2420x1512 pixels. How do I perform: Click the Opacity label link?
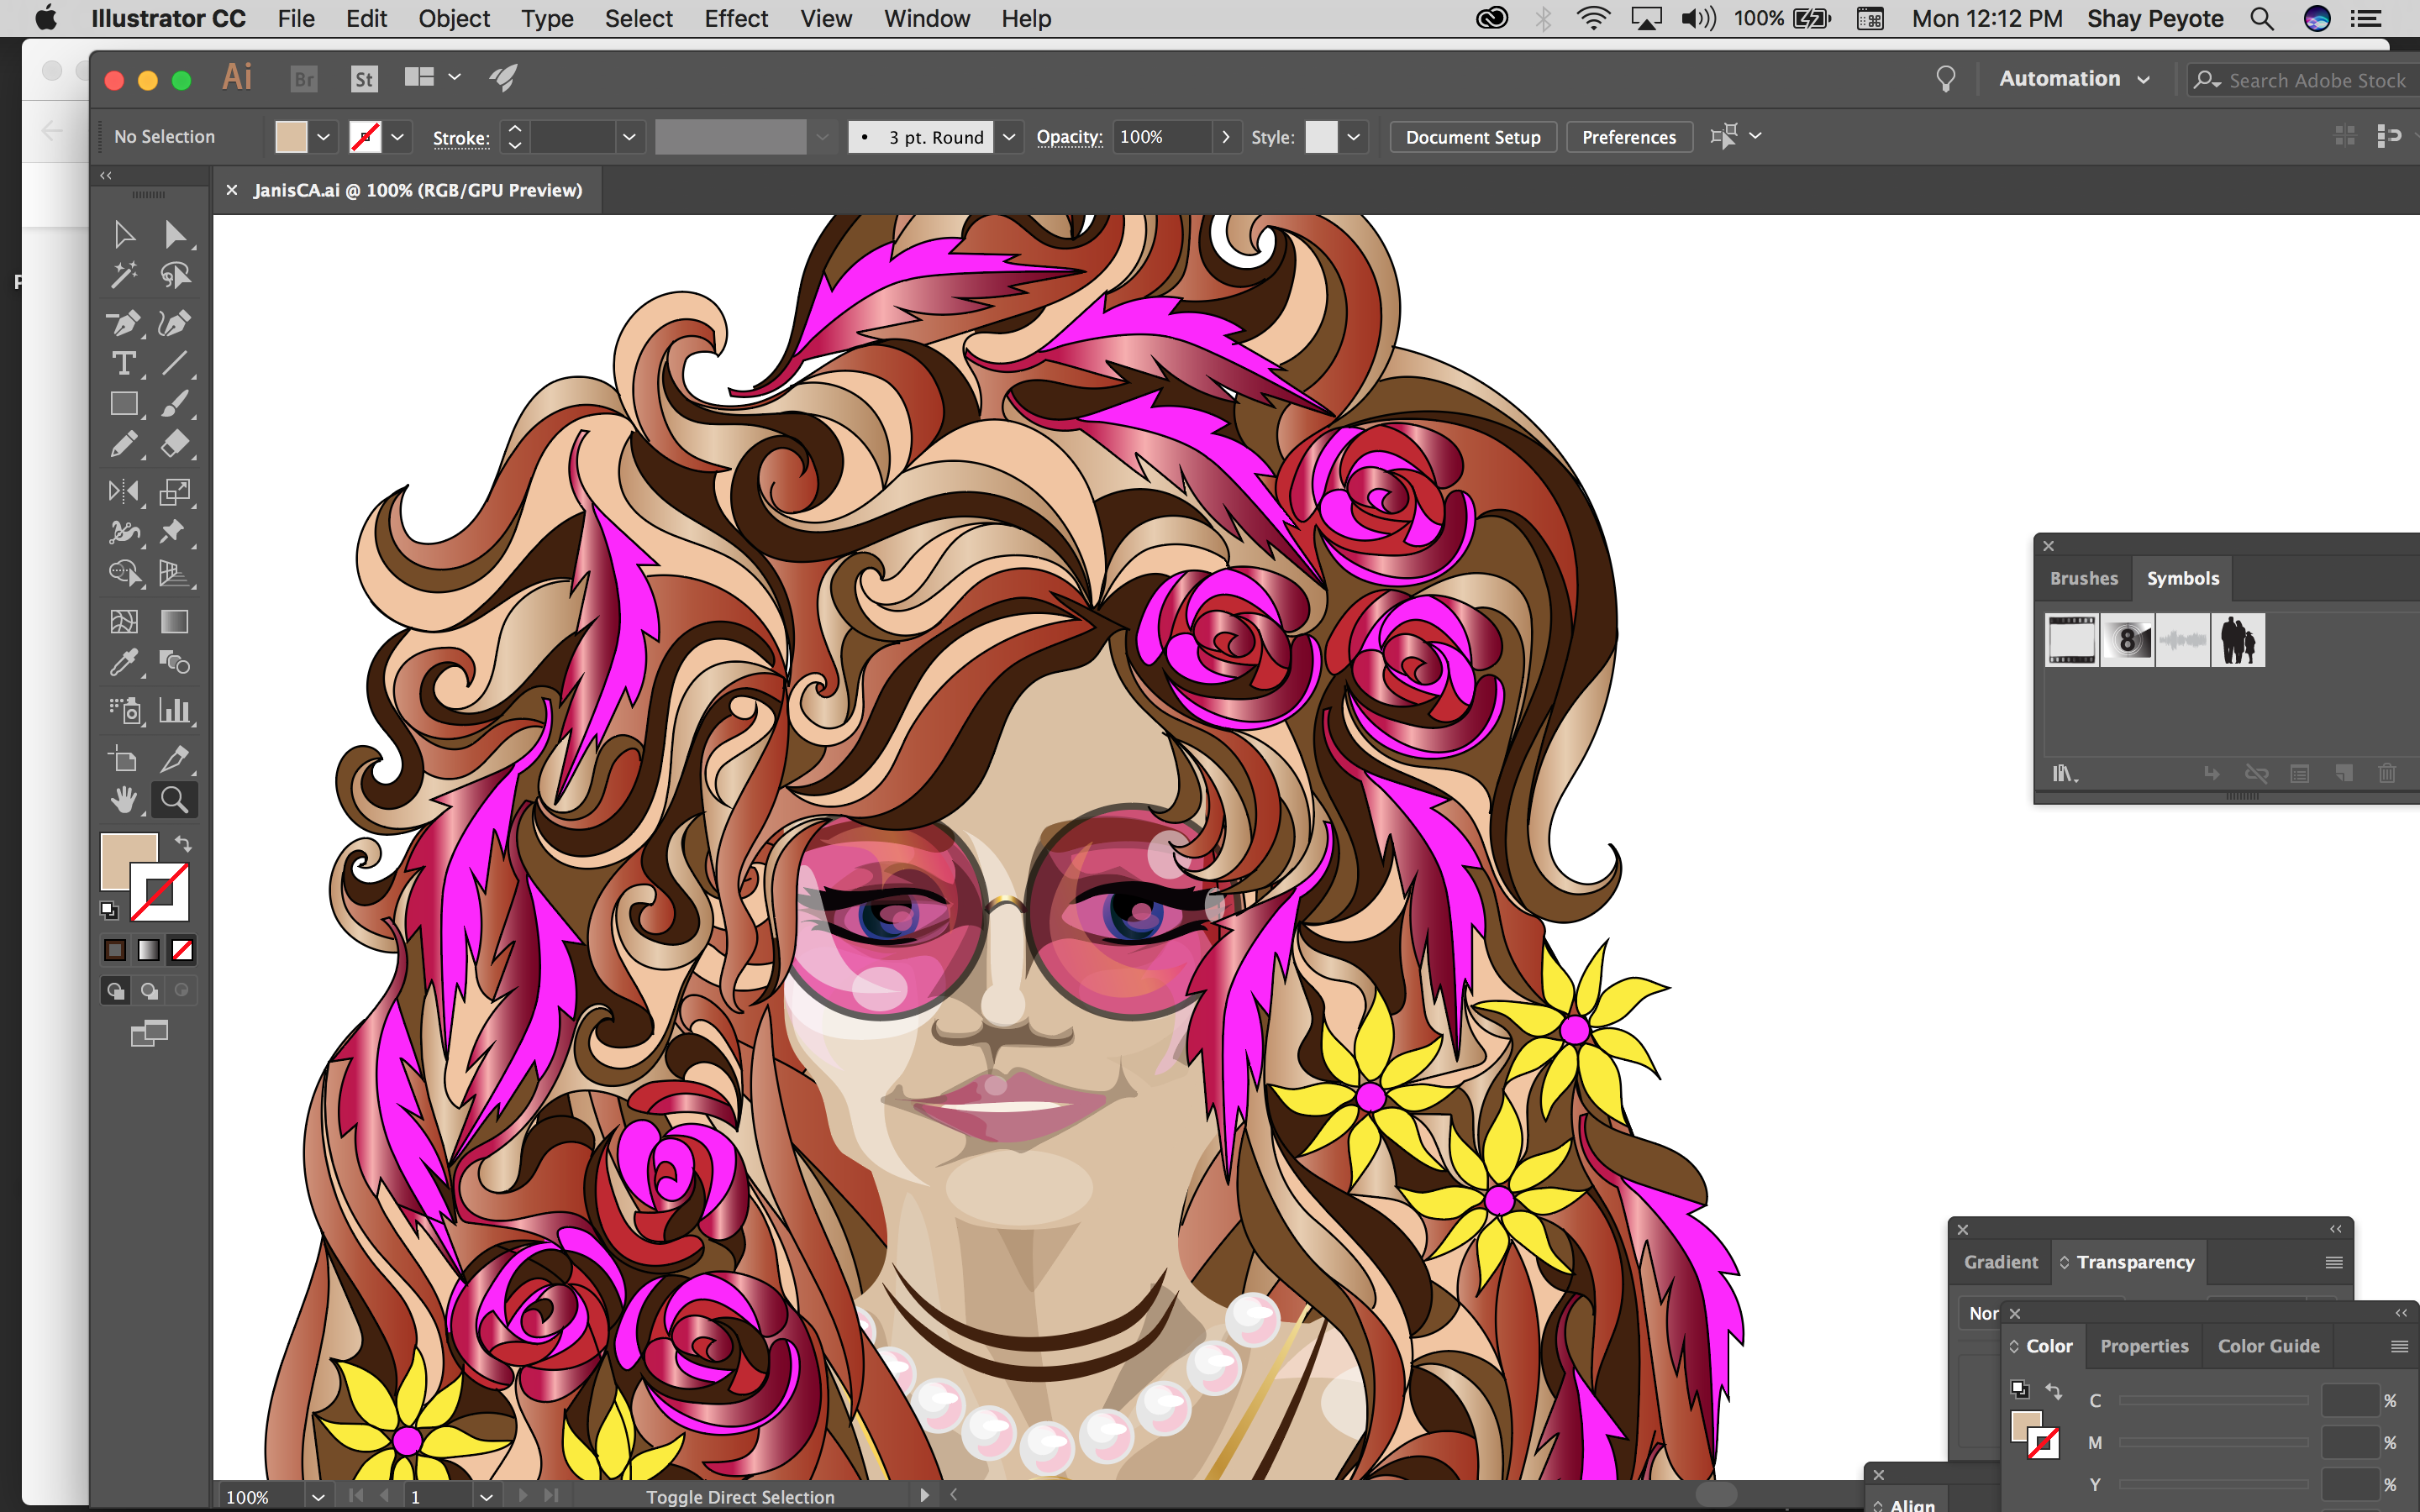(1069, 137)
